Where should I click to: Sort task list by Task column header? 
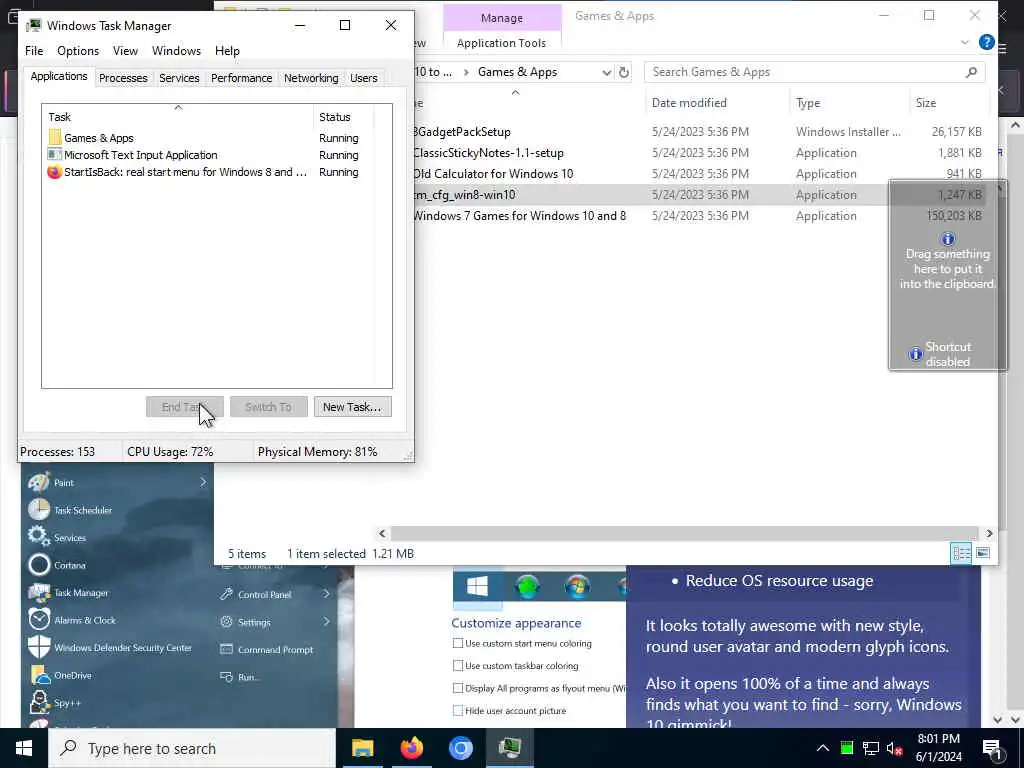tap(178, 117)
